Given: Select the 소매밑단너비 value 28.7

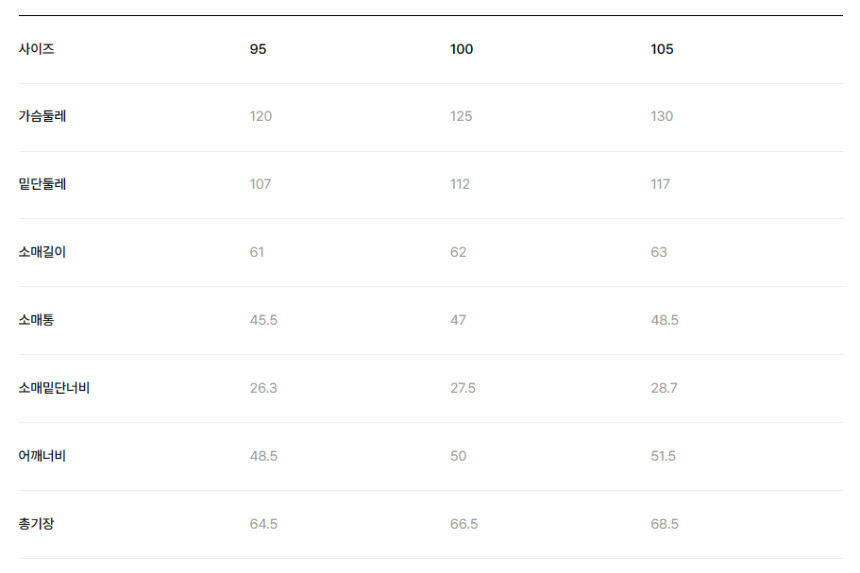Looking at the screenshot, I should pyautogui.click(x=664, y=388).
